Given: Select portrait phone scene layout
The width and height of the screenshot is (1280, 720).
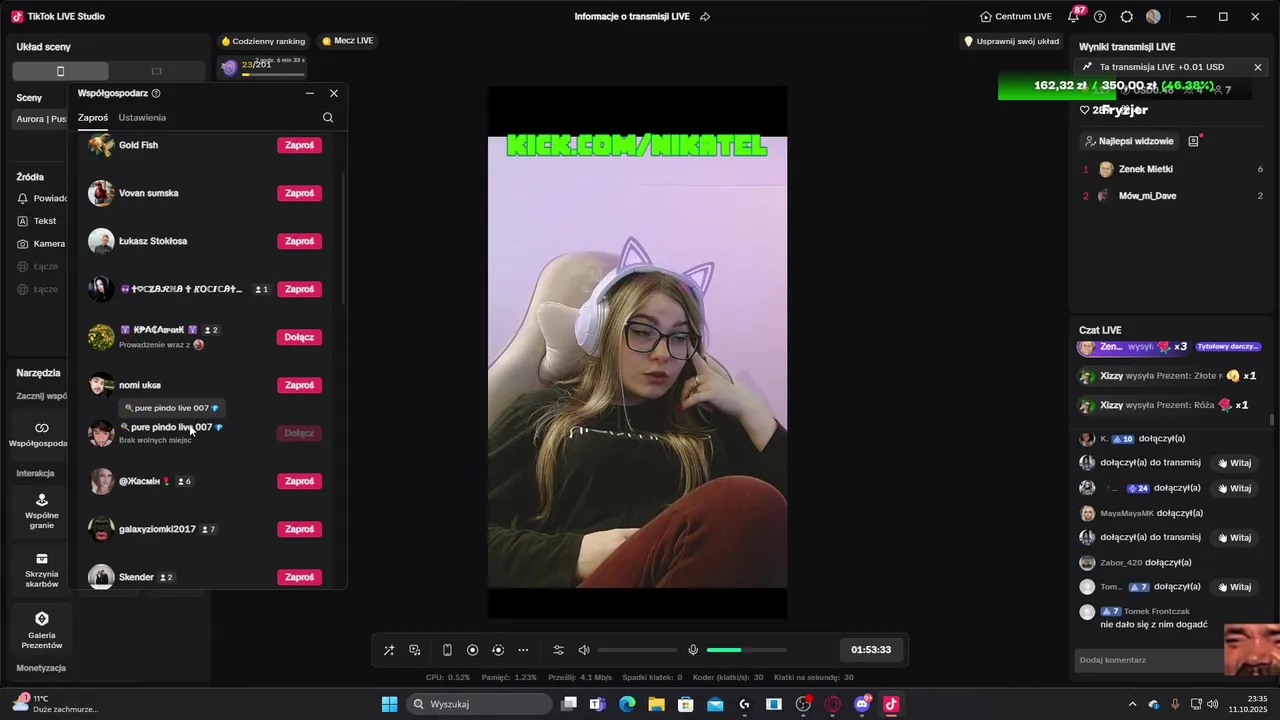Looking at the screenshot, I should click(60, 71).
